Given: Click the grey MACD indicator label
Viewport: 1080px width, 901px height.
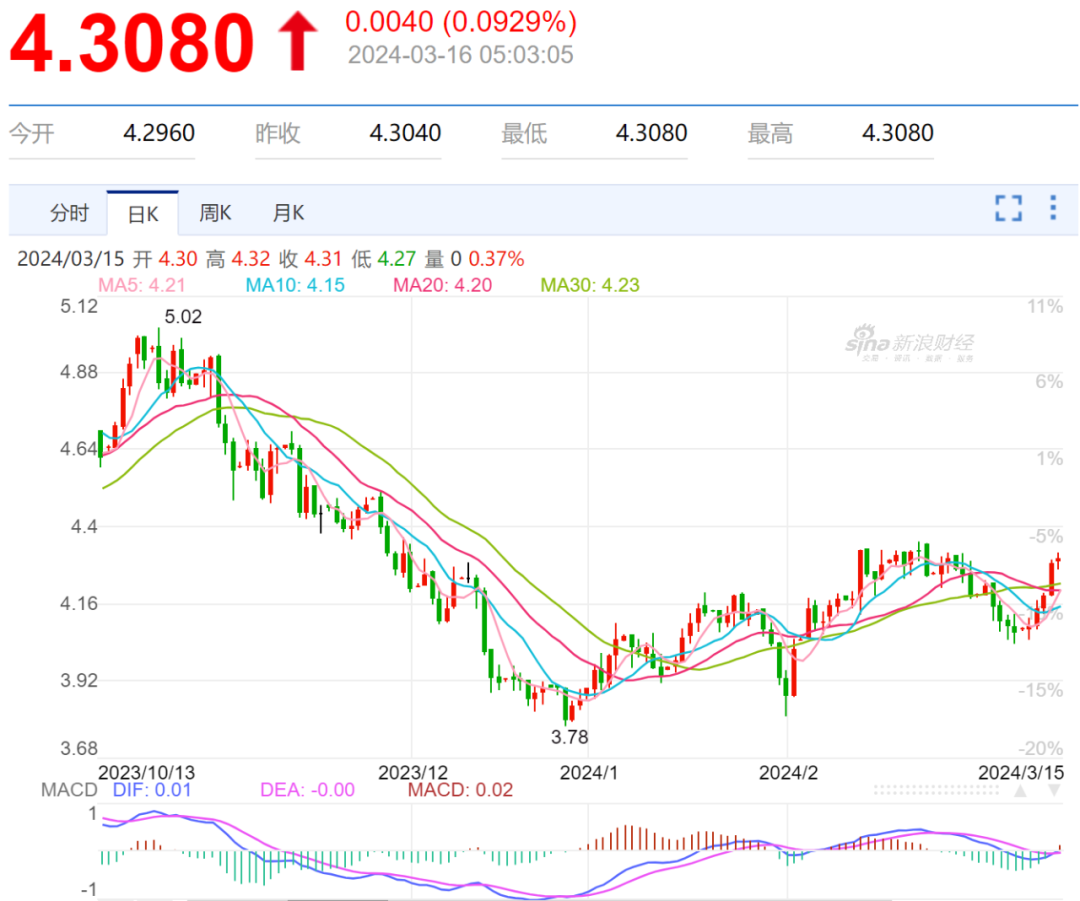Looking at the screenshot, I should click(x=69, y=790).
